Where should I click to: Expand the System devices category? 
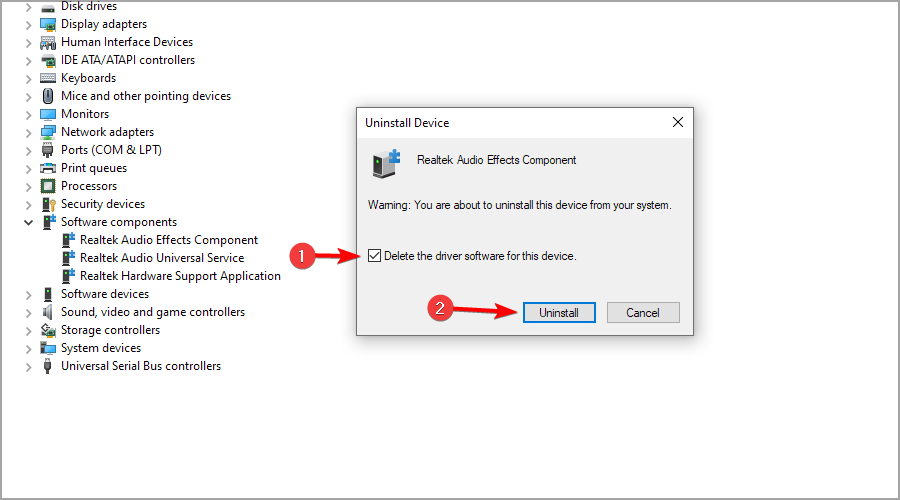pyautogui.click(x=28, y=348)
